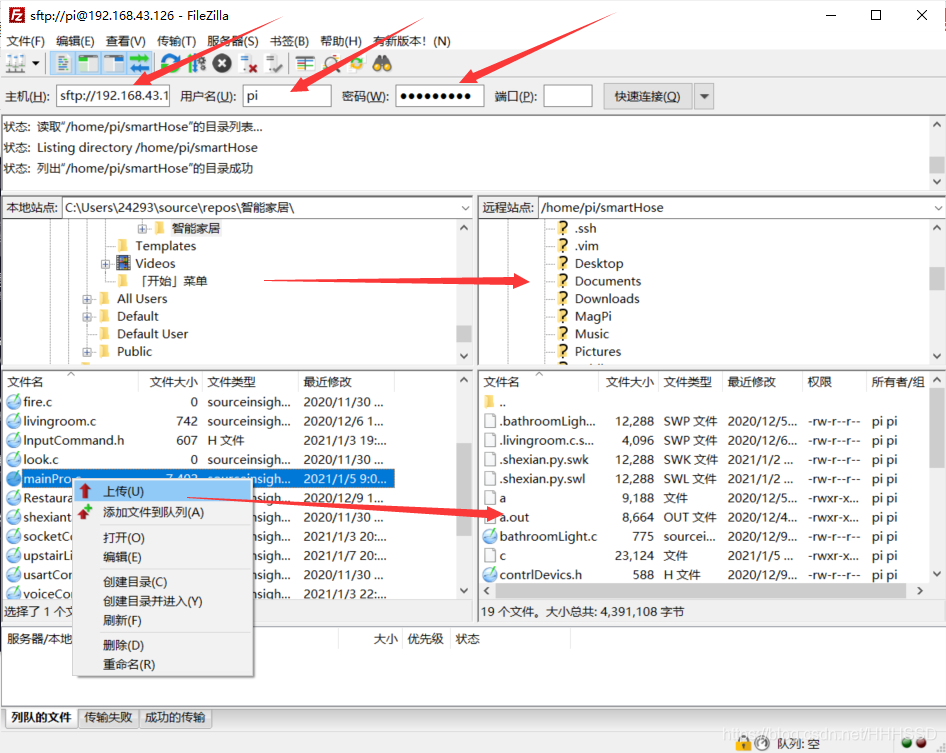The height and width of the screenshot is (753, 946).
Task: Choose 刷新(F) in the context menu
Action: tap(162, 620)
